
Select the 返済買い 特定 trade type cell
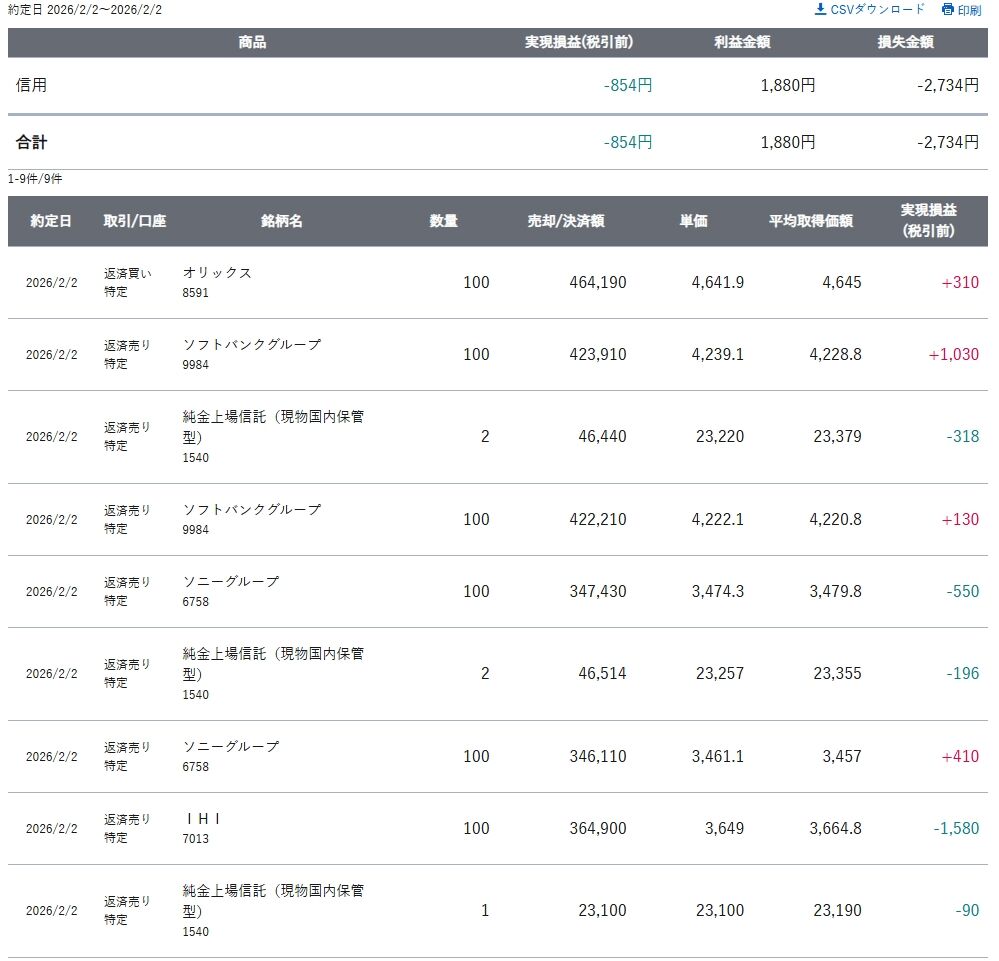point(127,282)
